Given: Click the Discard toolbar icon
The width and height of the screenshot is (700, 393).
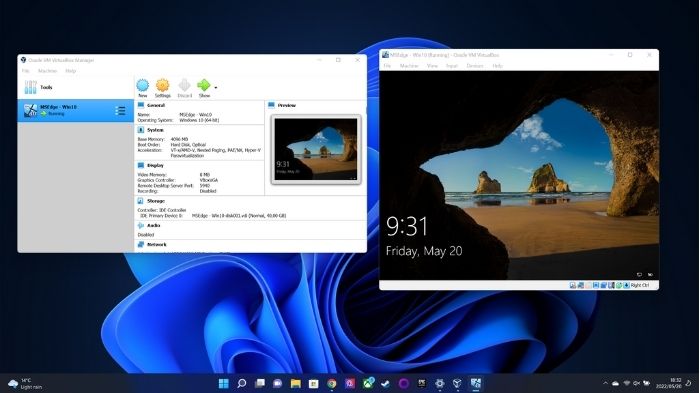Looking at the screenshot, I should [184, 85].
